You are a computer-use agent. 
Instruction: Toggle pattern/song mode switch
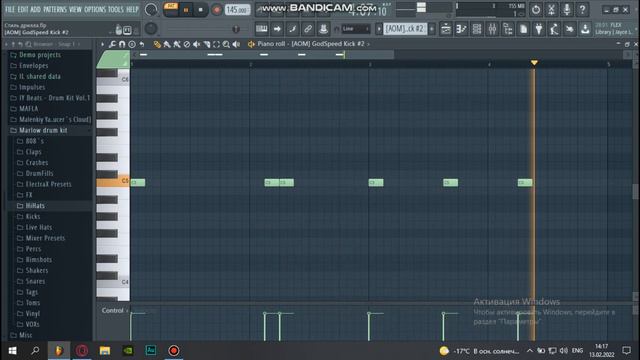[x=171, y=9]
